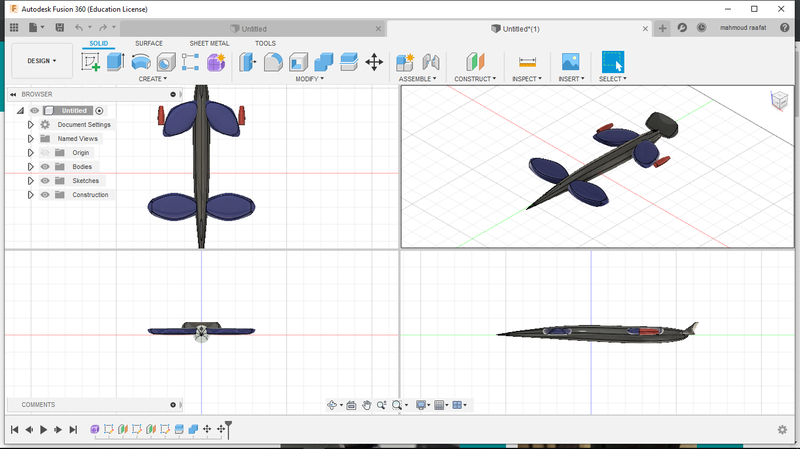Select the Revolve tool icon
The width and height of the screenshot is (800, 449).
coord(141,62)
